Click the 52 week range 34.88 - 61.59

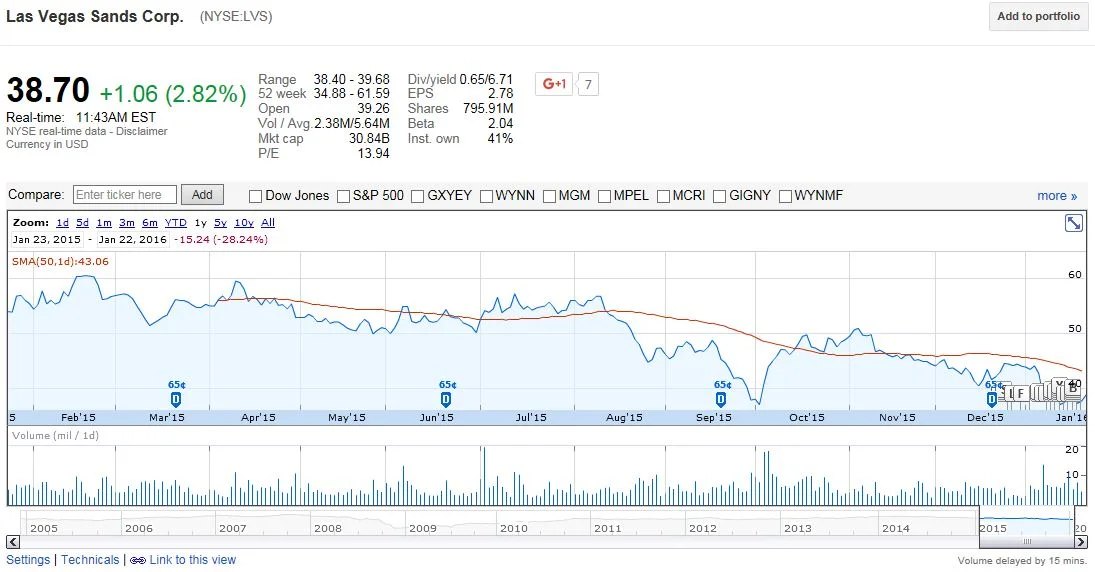tap(352, 94)
